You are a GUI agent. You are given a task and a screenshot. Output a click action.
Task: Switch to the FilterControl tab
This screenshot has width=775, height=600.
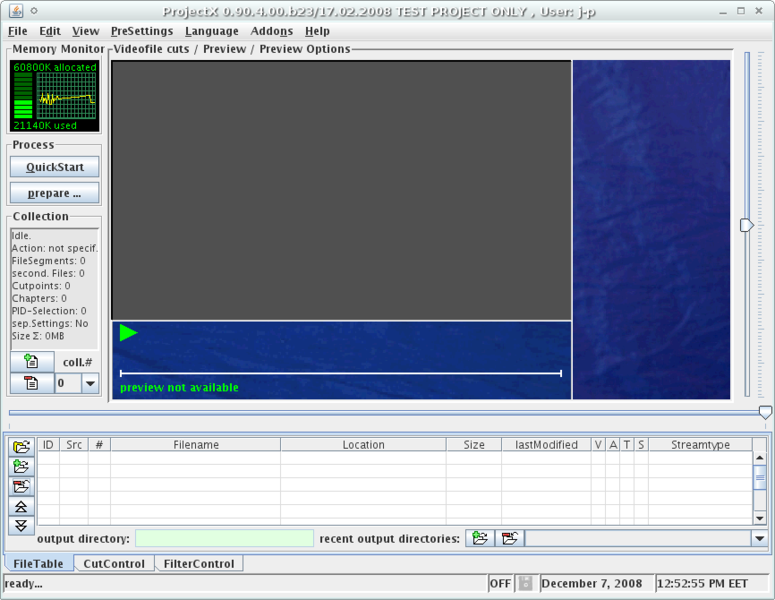tap(199, 564)
